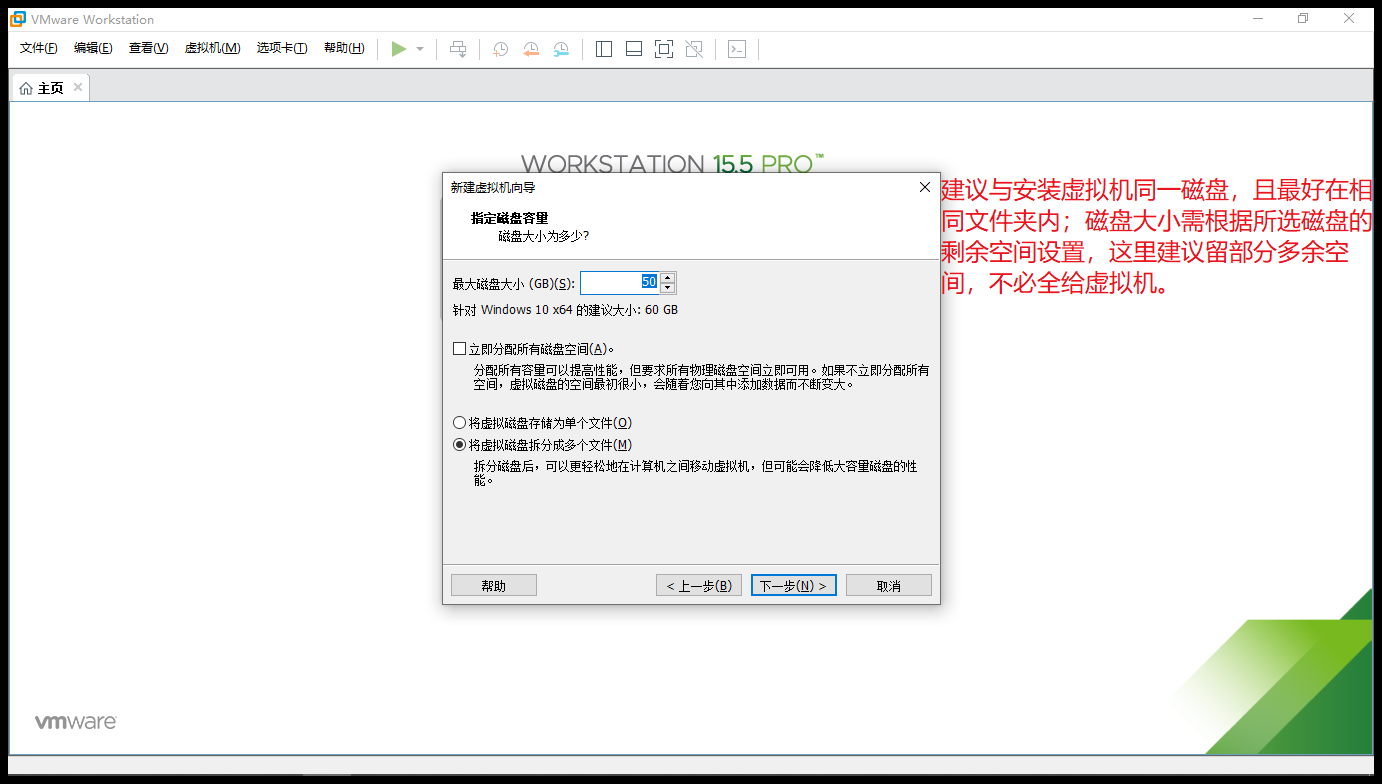1382x784 pixels.
Task: Click the 最大磁盘大小 input field
Action: (619, 283)
